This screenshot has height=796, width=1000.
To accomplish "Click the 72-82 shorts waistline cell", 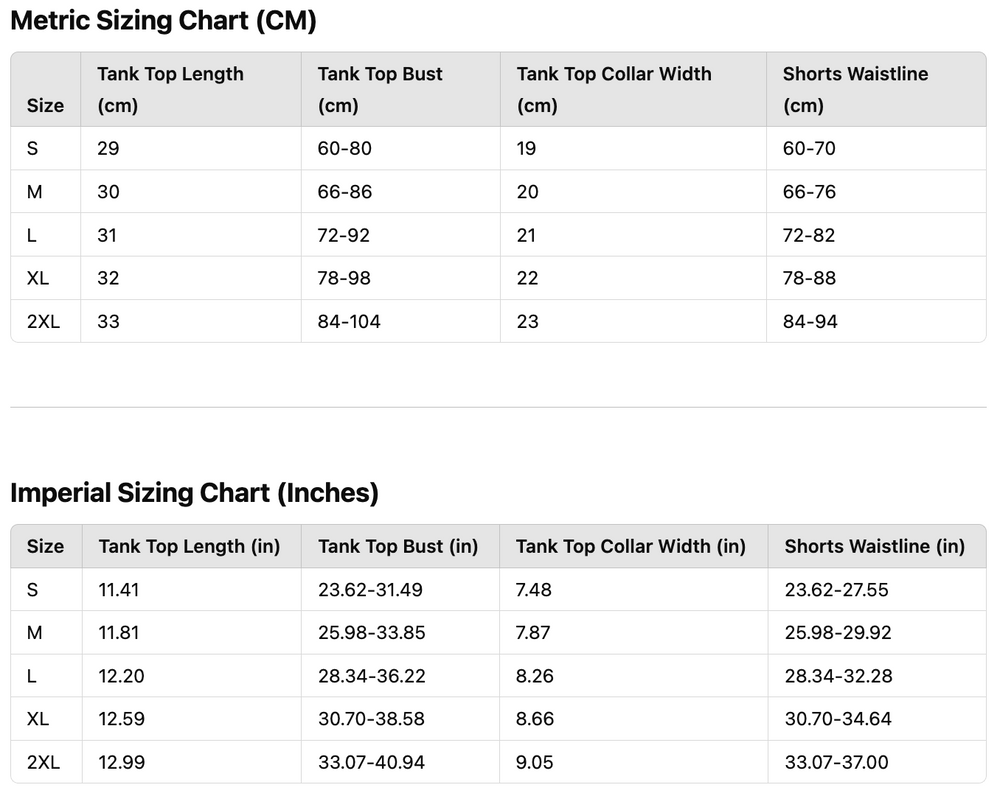I will (x=809, y=235).
